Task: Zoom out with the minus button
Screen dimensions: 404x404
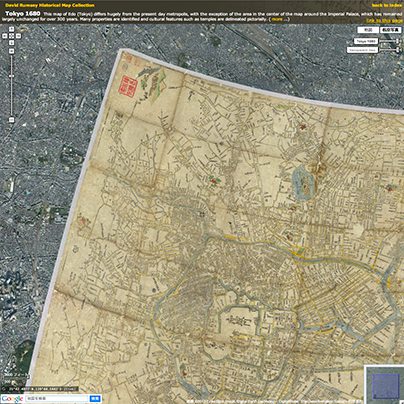Action: pos(11,119)
